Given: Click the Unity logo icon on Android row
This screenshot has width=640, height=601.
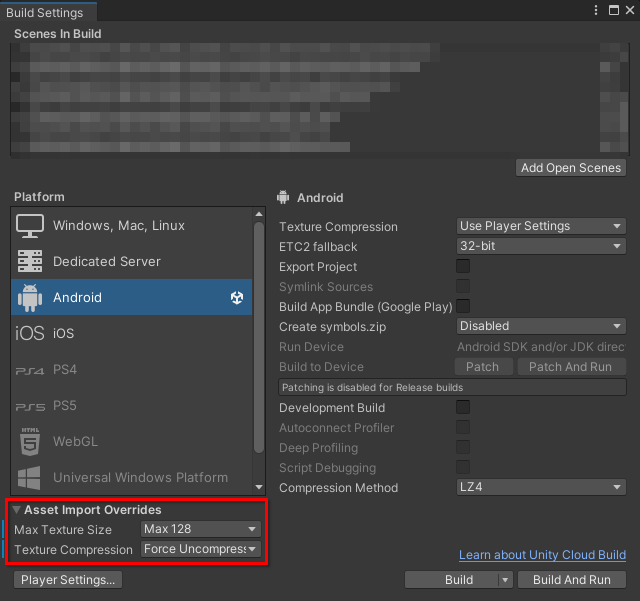Looking at the screenshot, I should click(x=237, y=298).
